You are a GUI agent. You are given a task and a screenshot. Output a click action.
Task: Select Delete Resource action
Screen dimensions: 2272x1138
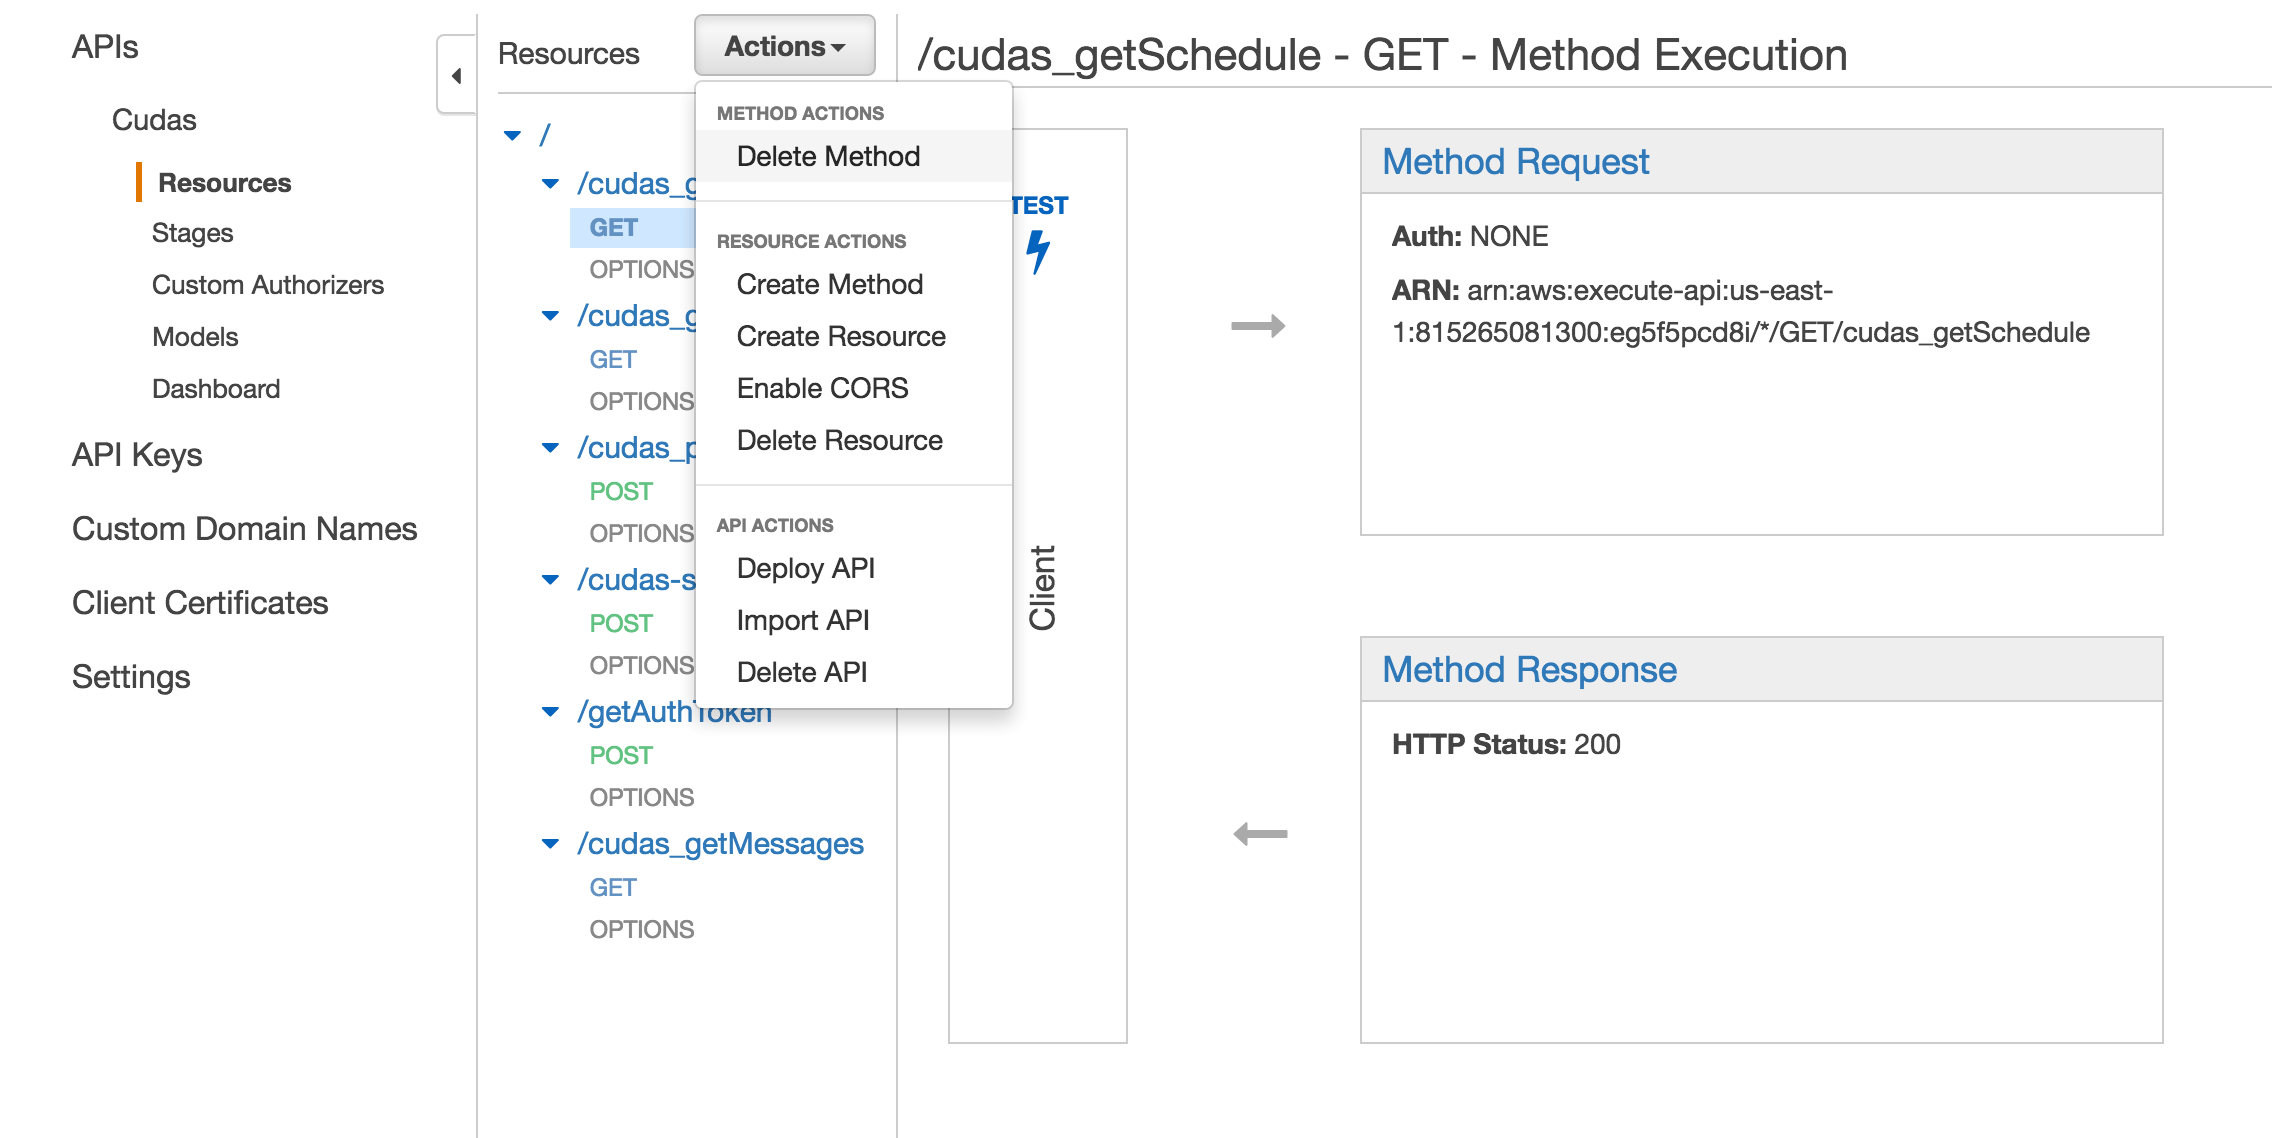pos(839,440)
